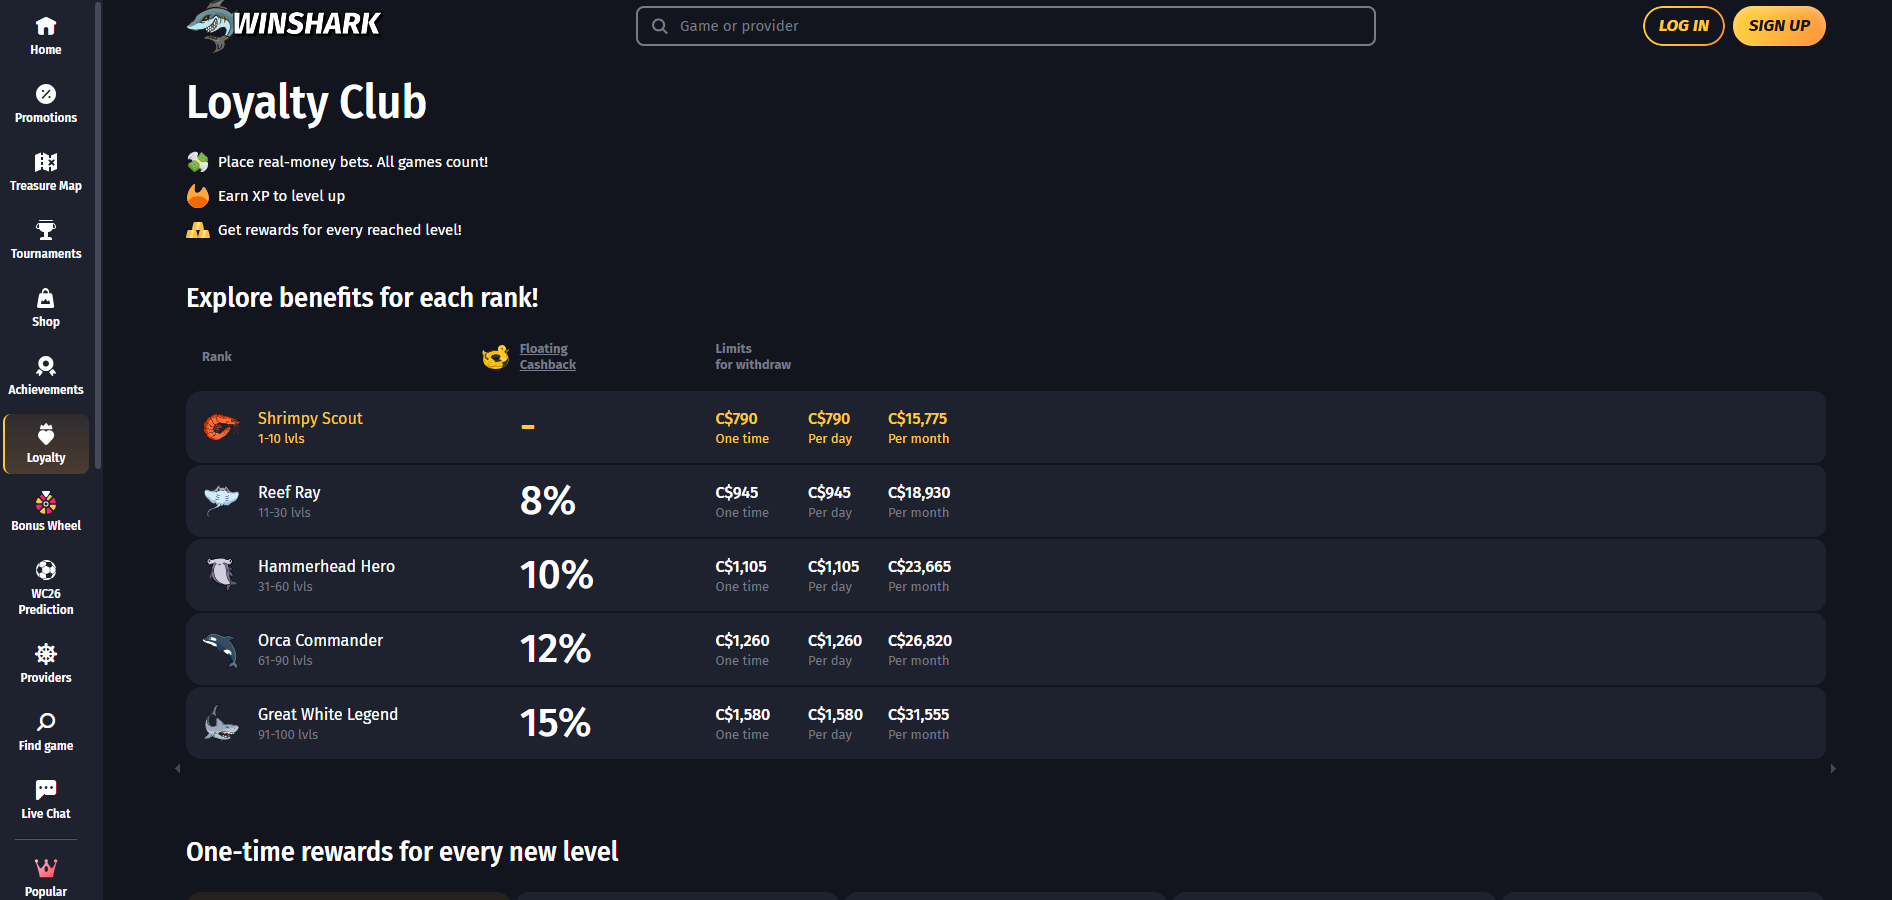Focus the Game or provider search field
Screen dimensions: 1892x900
[1006, 26]
